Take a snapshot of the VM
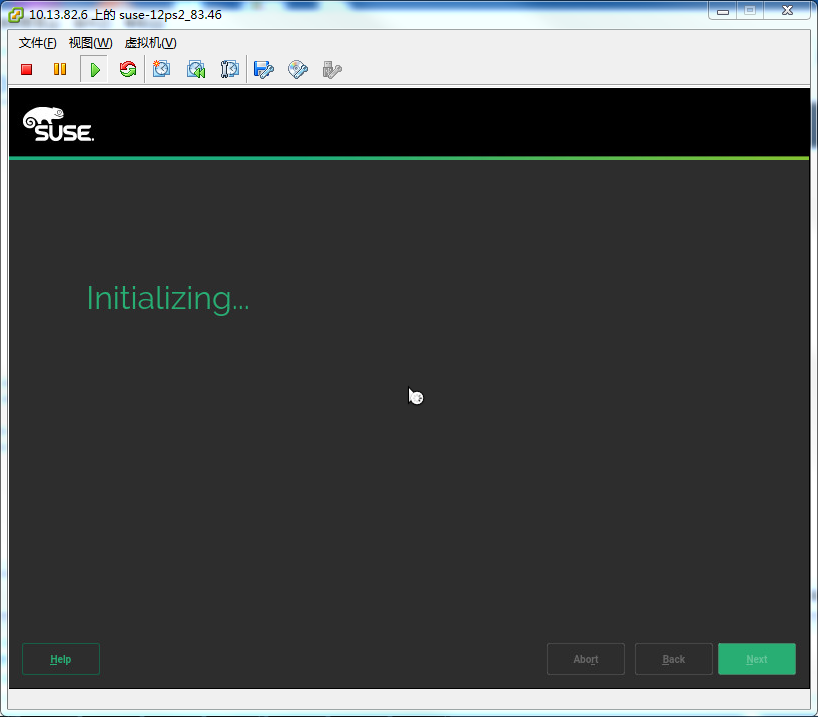Screen dimensions: 818x717 [x=162, y=69]
